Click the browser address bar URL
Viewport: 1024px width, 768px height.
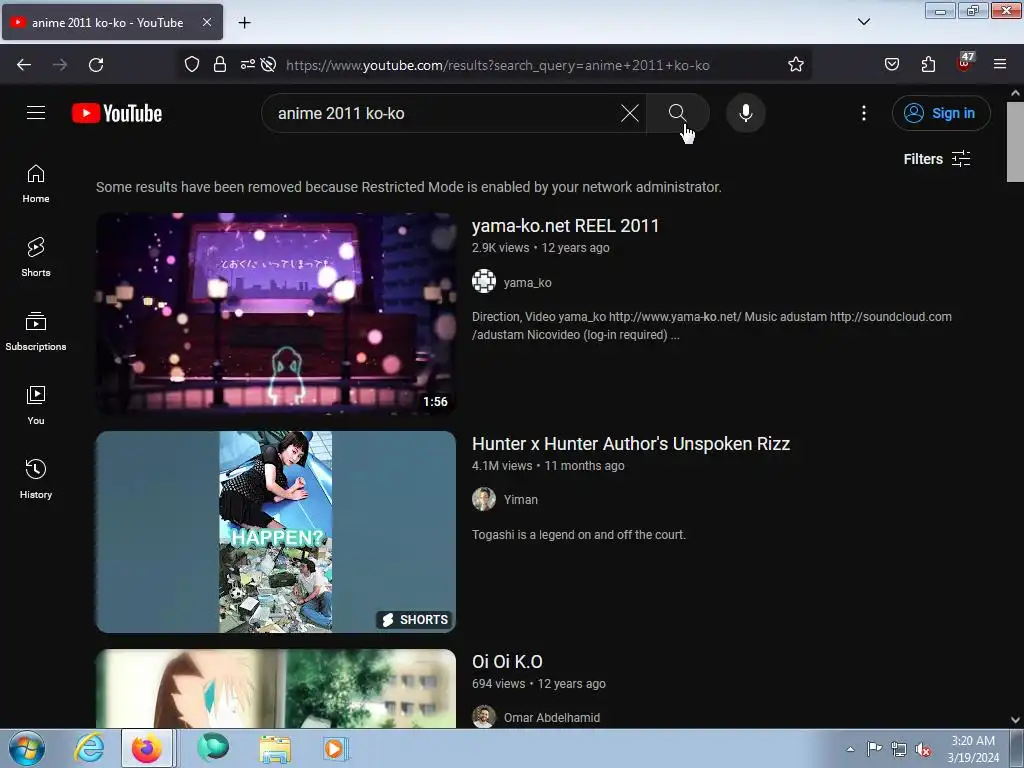pos(498,65)
